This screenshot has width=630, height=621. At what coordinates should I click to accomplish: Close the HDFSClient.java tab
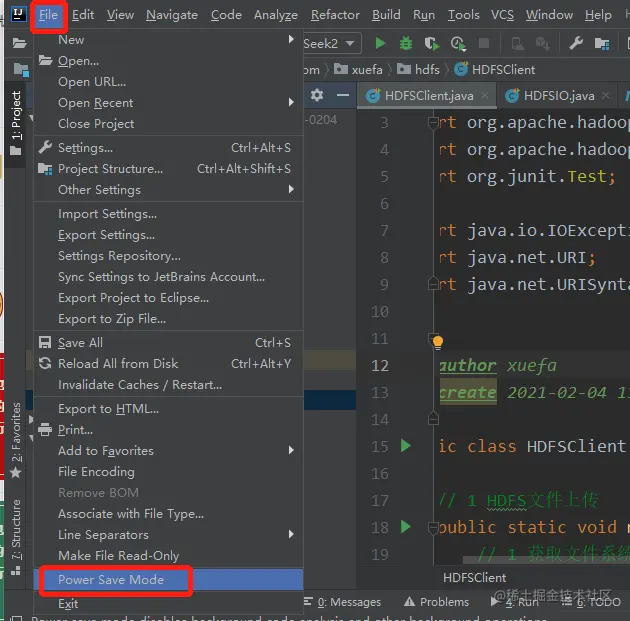(485, 95)
